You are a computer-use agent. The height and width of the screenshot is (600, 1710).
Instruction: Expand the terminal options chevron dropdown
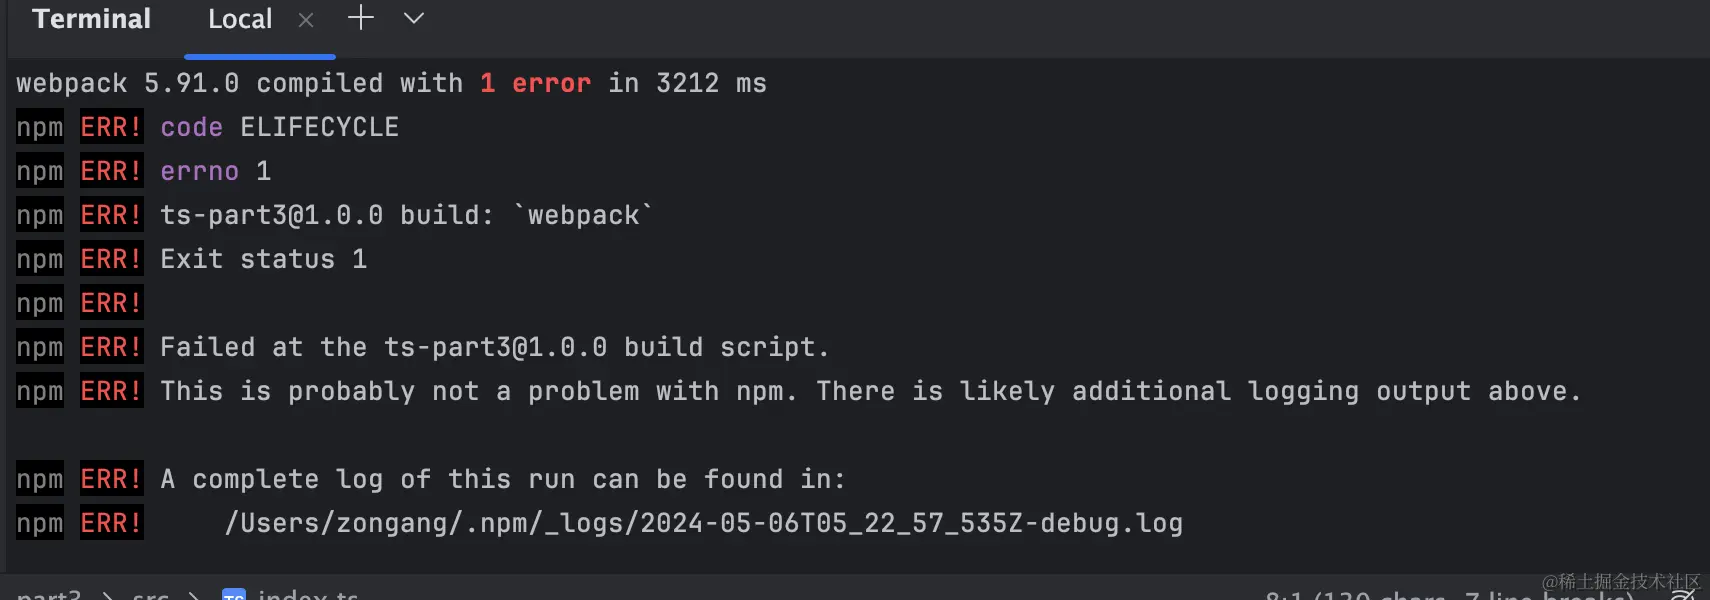pyautogui.click(x=414, y=18)
